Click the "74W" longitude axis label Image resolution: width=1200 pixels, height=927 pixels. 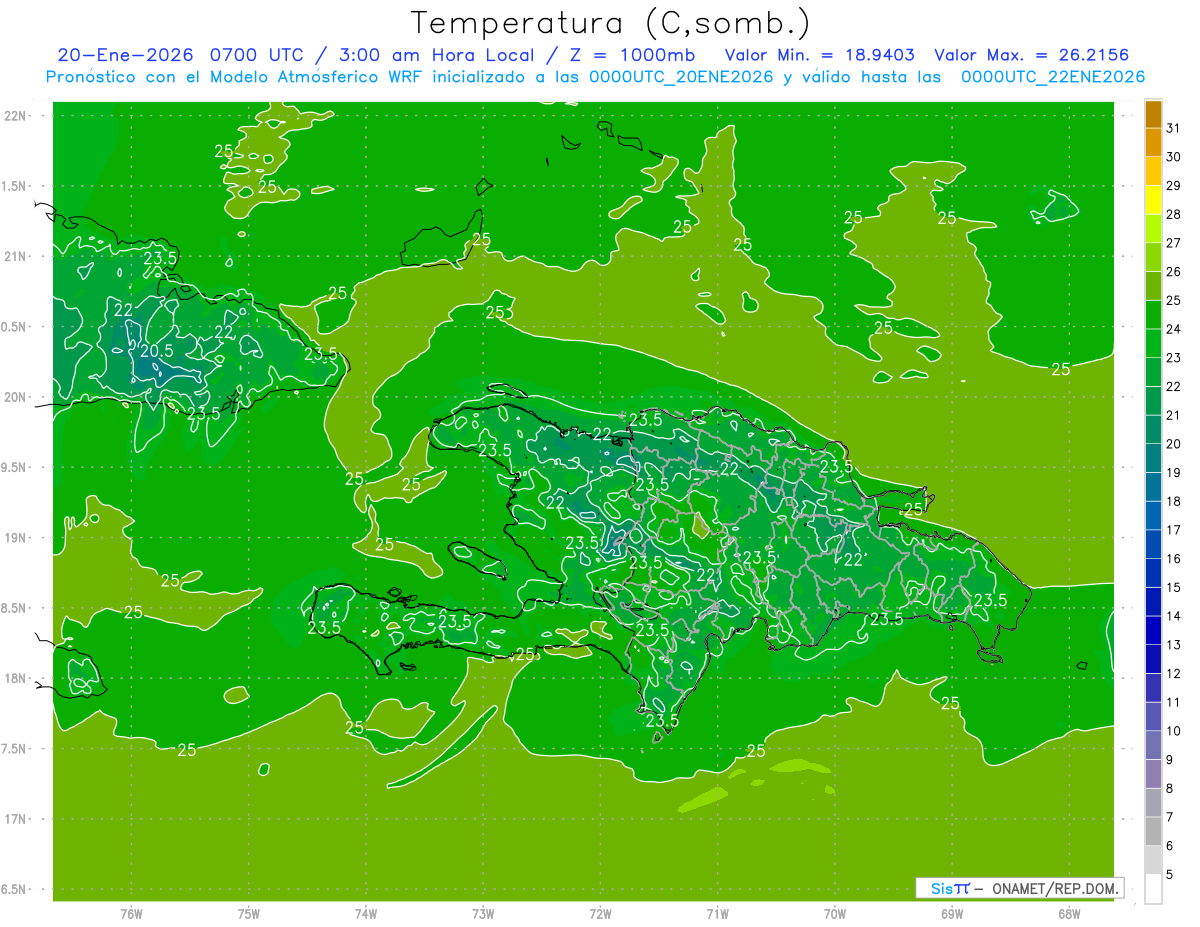coord(365,914)
